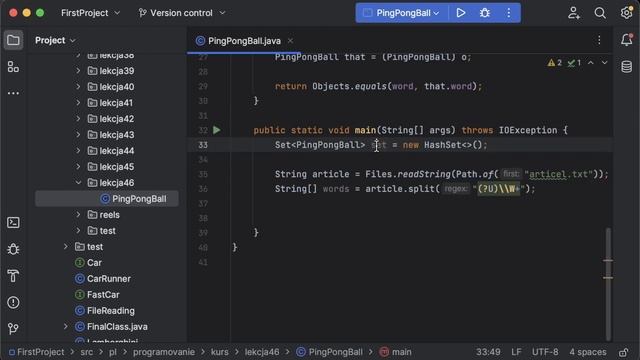Select the PingPongBall.java editor tab
Viewport: 640px width, 360px height.
click(x=244, y=41)
